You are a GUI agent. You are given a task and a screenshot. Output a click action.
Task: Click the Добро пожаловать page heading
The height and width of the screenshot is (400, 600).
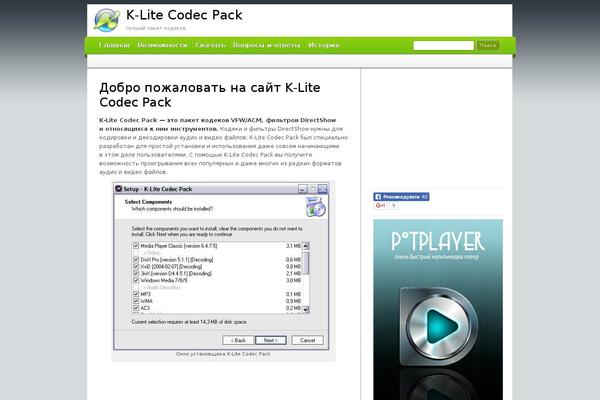[x=210, y=95]
